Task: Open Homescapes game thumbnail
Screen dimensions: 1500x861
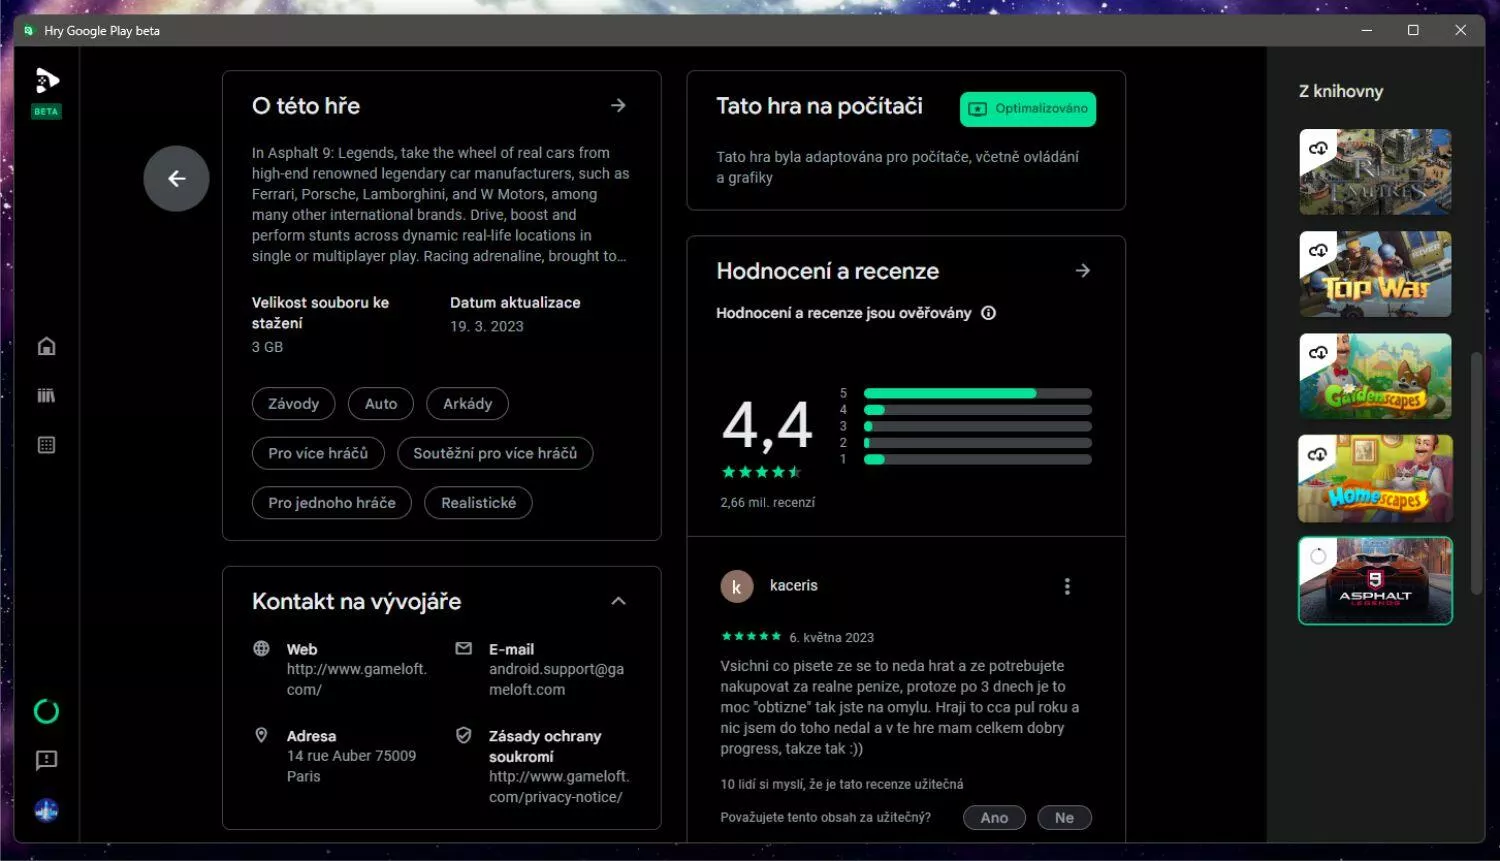Action: [x=1375, y=478]
